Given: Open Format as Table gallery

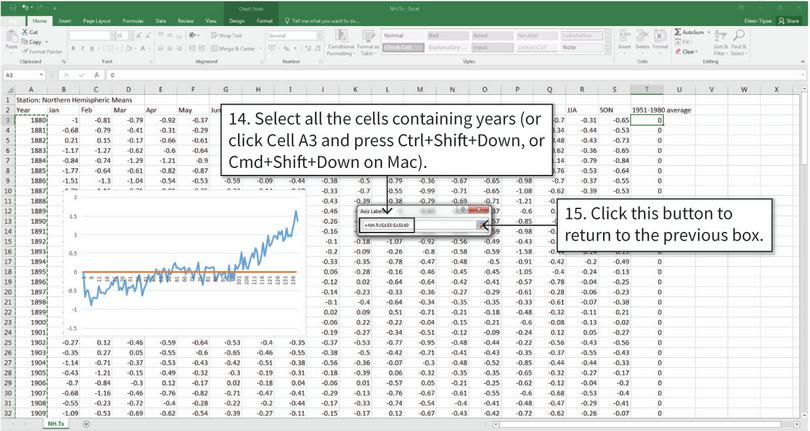Looking at the screenshot, I should click(368, 42).
